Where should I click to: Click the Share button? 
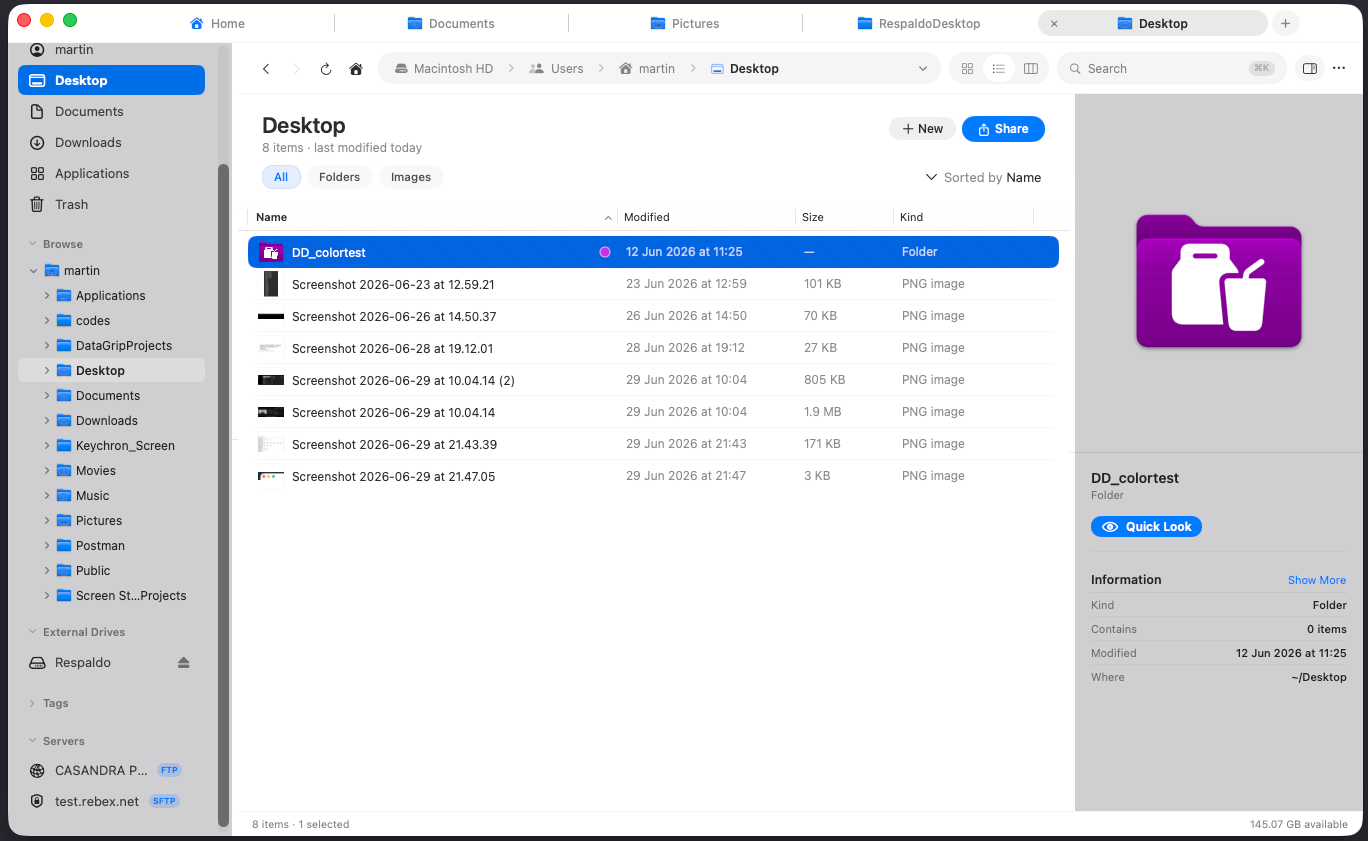[x=1003, y=129]
